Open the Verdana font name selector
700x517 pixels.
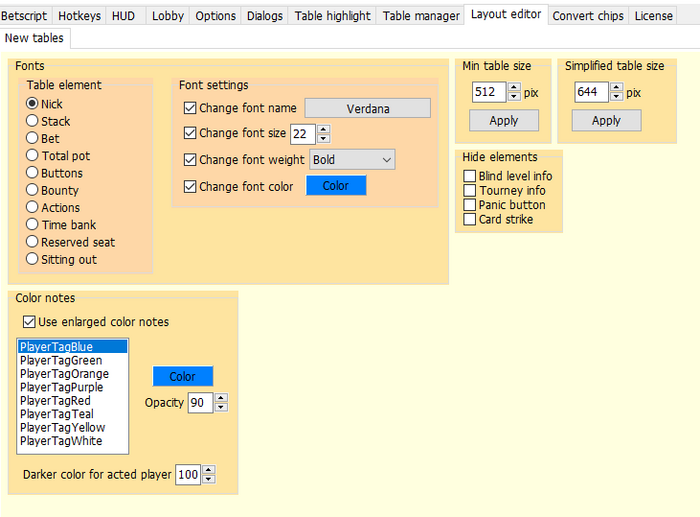pos(367,108)
